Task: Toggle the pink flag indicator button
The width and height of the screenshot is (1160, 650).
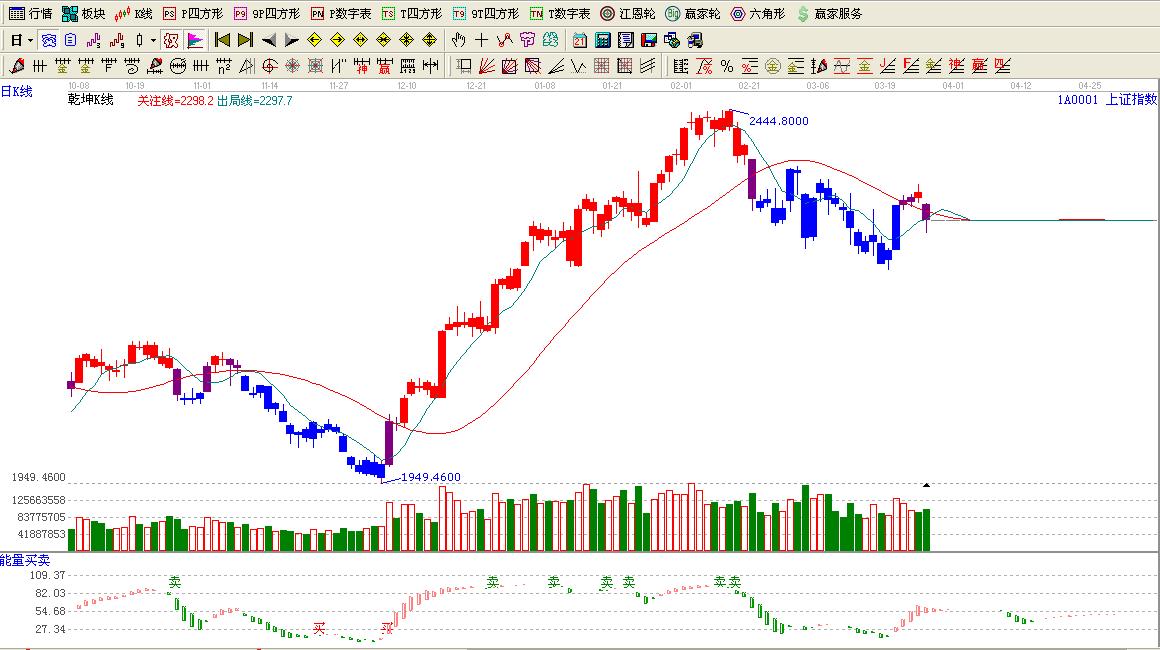Action: pos(194,40)
